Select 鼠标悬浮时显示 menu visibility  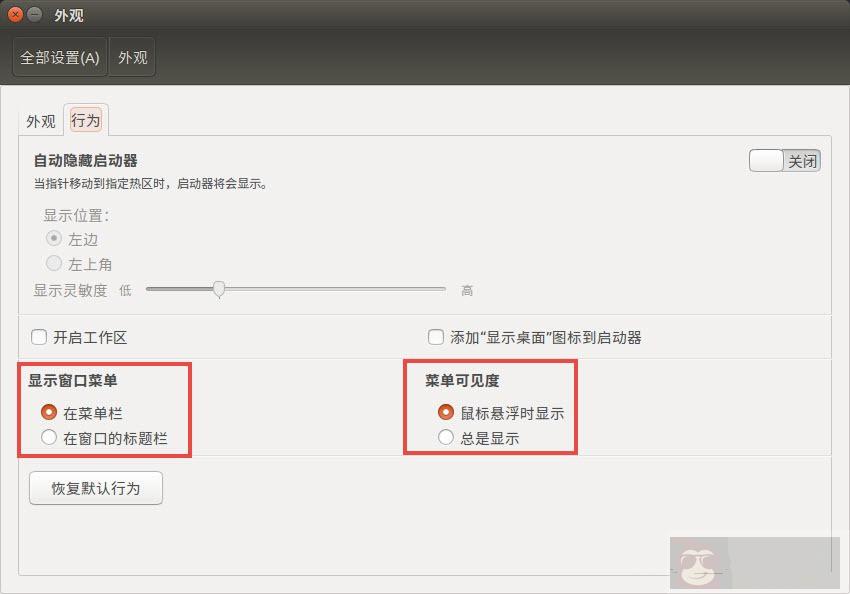click(x=446, y=412)
